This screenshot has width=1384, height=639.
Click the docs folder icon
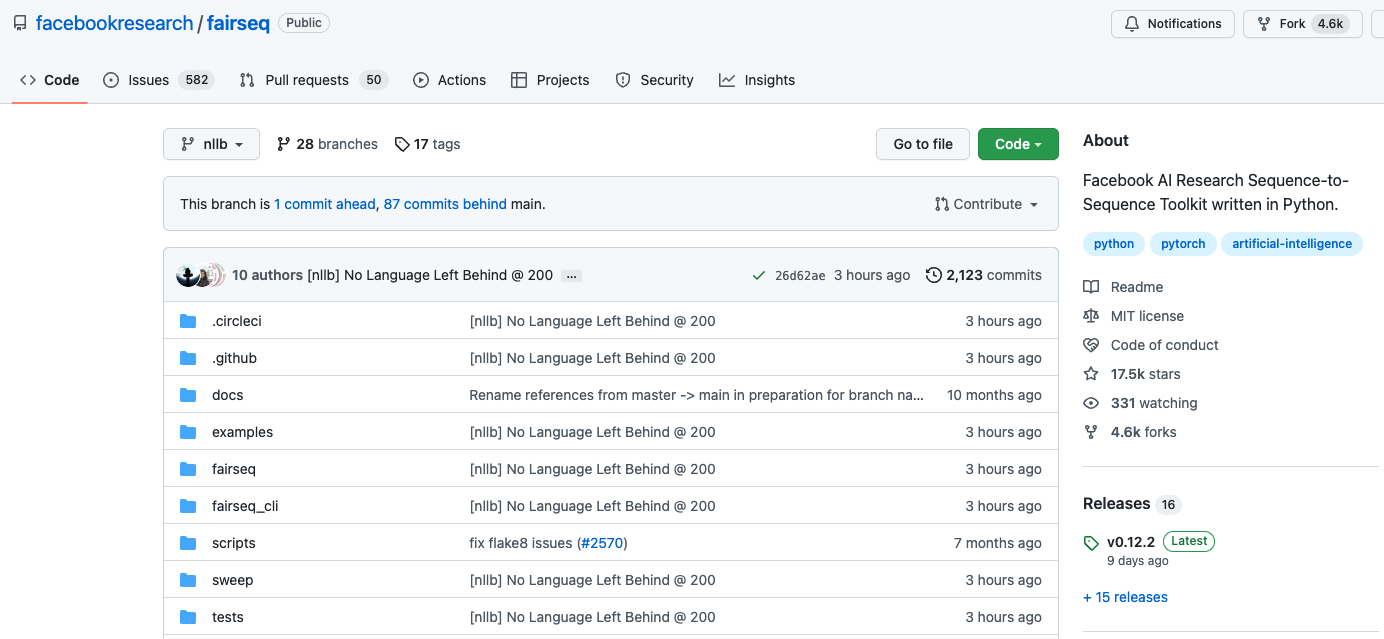click(x=188, y=395)
